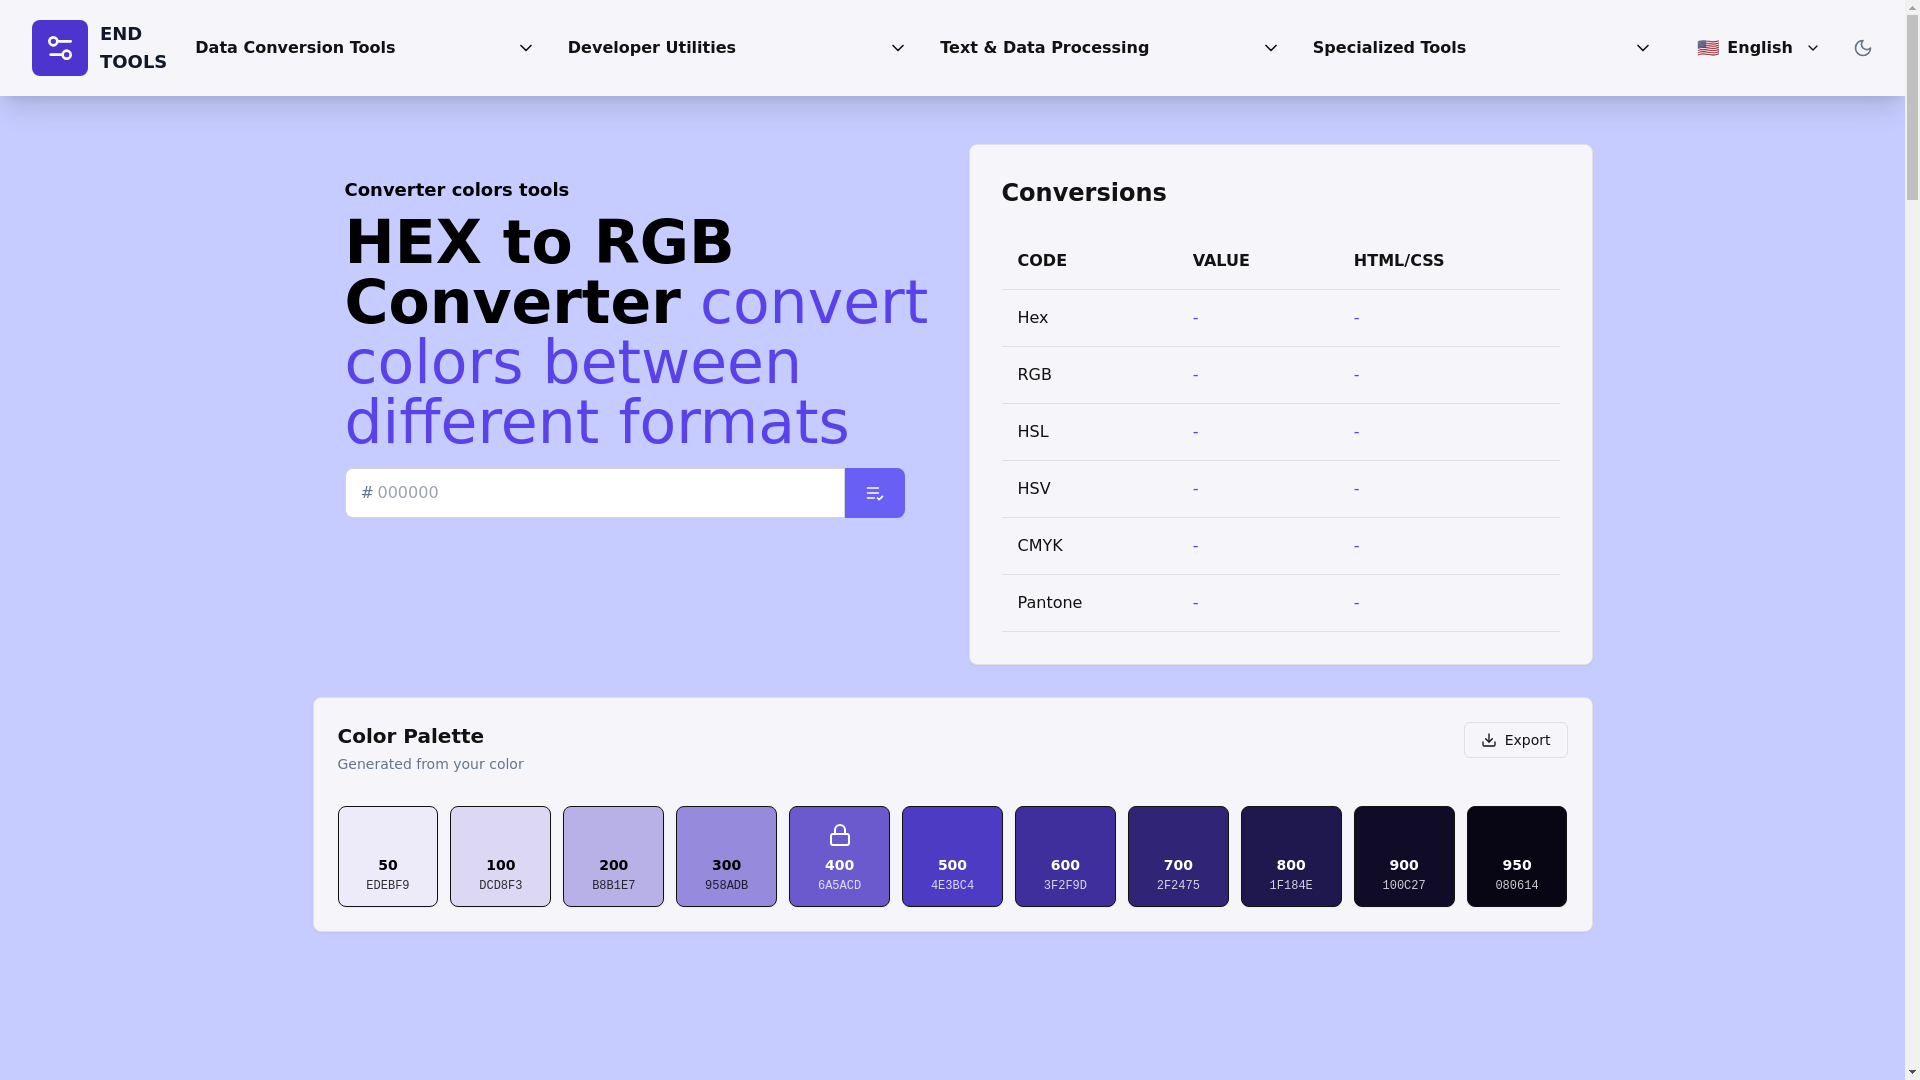The height and width of the screenshot is (1080, 1920).
Task: Expand chevron beside Developer Utilities
Action: 898,48
